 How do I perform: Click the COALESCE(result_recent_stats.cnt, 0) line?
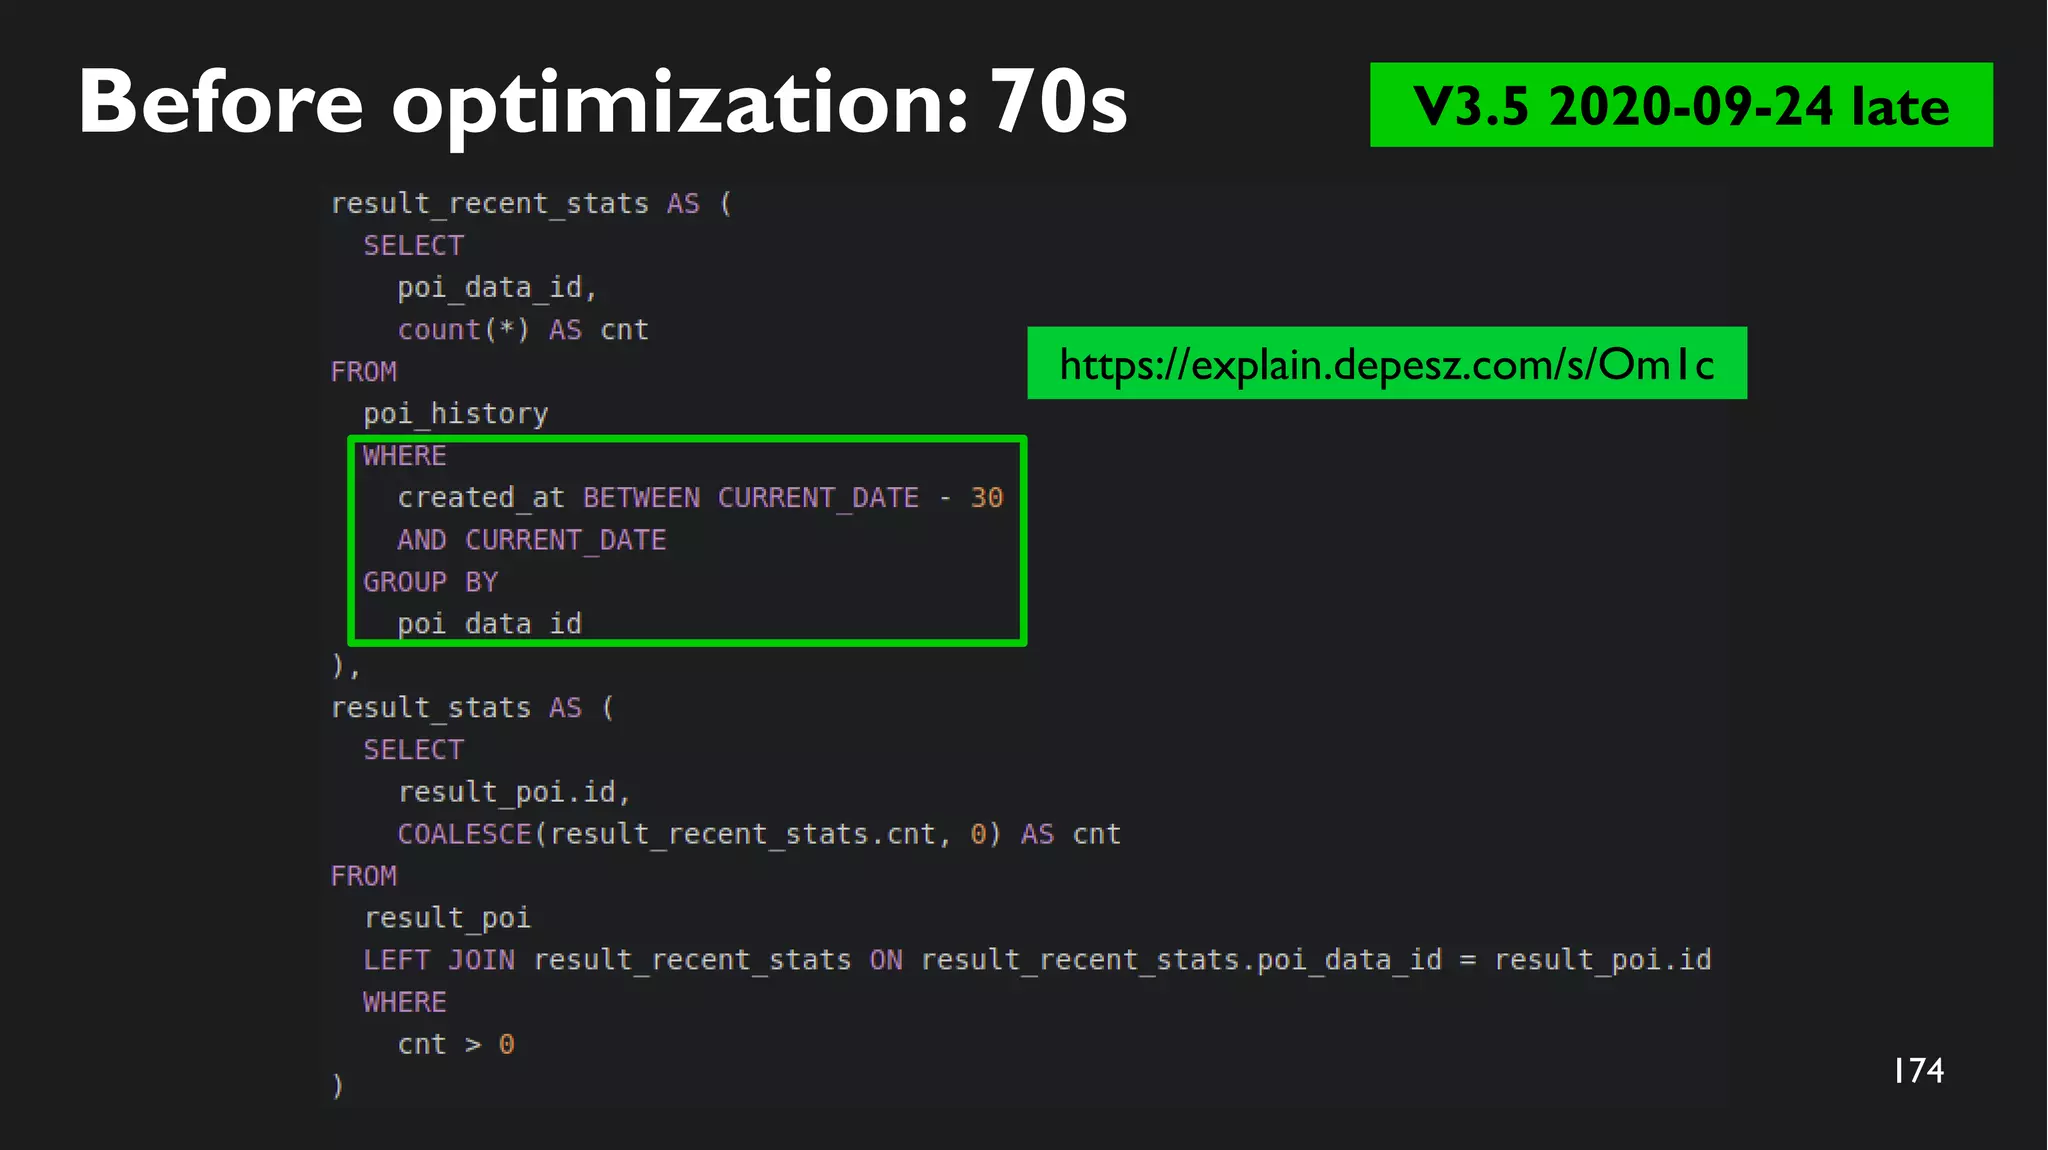(x=759, y=834)
